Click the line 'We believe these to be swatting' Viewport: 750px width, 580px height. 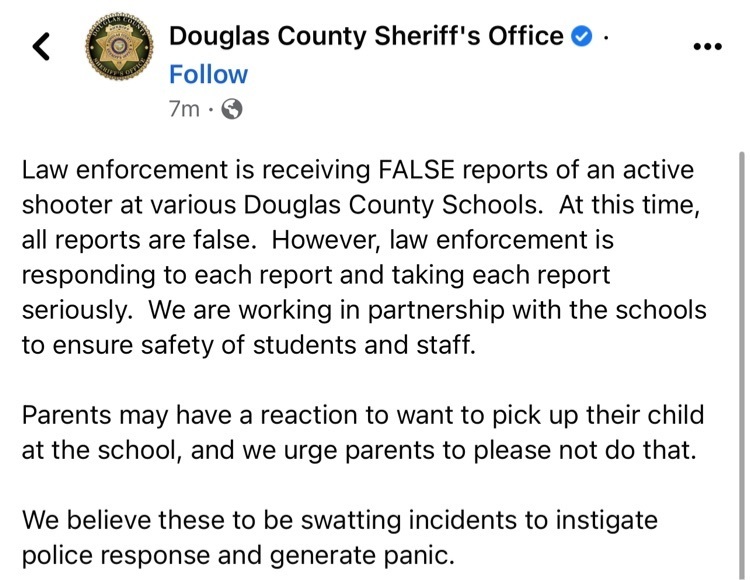(x=340, y=521)
